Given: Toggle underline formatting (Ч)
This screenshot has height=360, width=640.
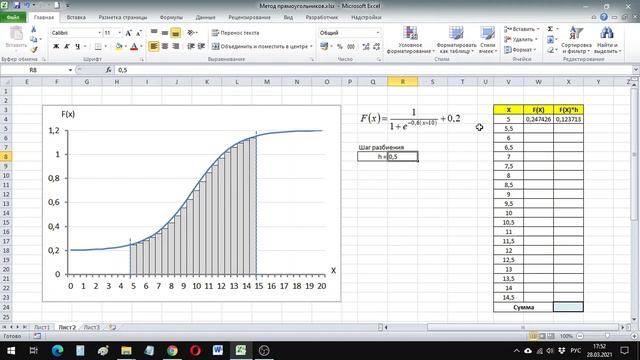Looking at the screenshot, I should [77, 47].
